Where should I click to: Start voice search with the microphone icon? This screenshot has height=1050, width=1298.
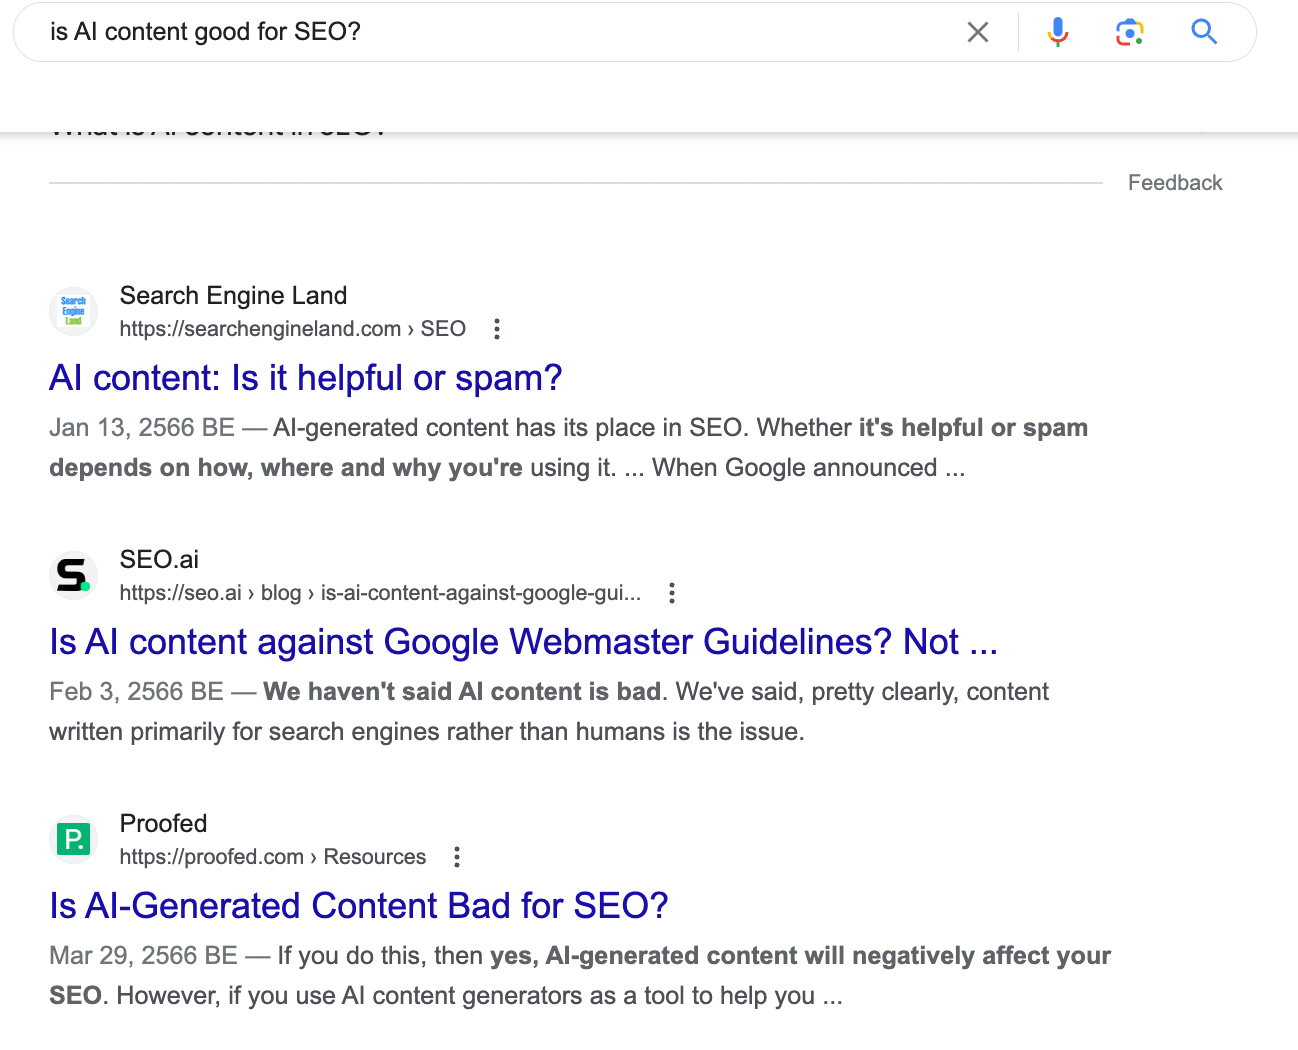[x=1057, y=32]
